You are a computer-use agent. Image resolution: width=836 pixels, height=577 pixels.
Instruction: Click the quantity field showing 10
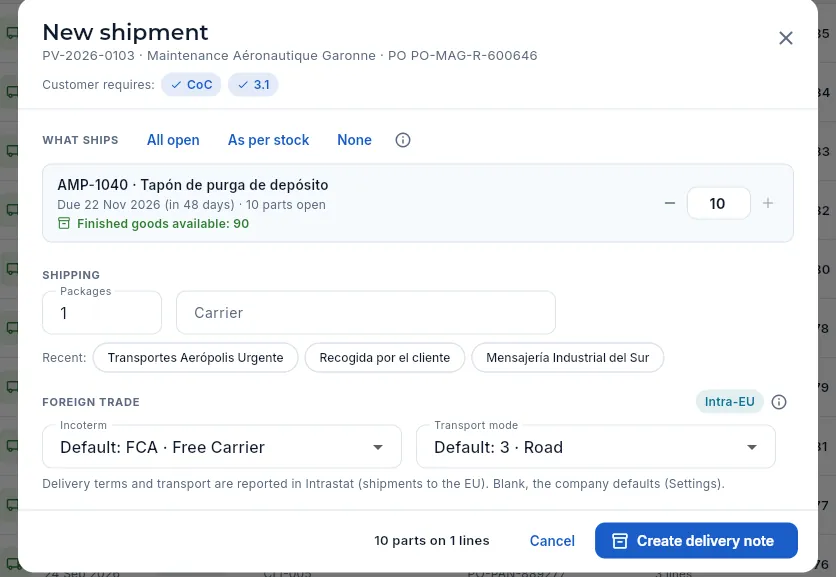(718, 203)
